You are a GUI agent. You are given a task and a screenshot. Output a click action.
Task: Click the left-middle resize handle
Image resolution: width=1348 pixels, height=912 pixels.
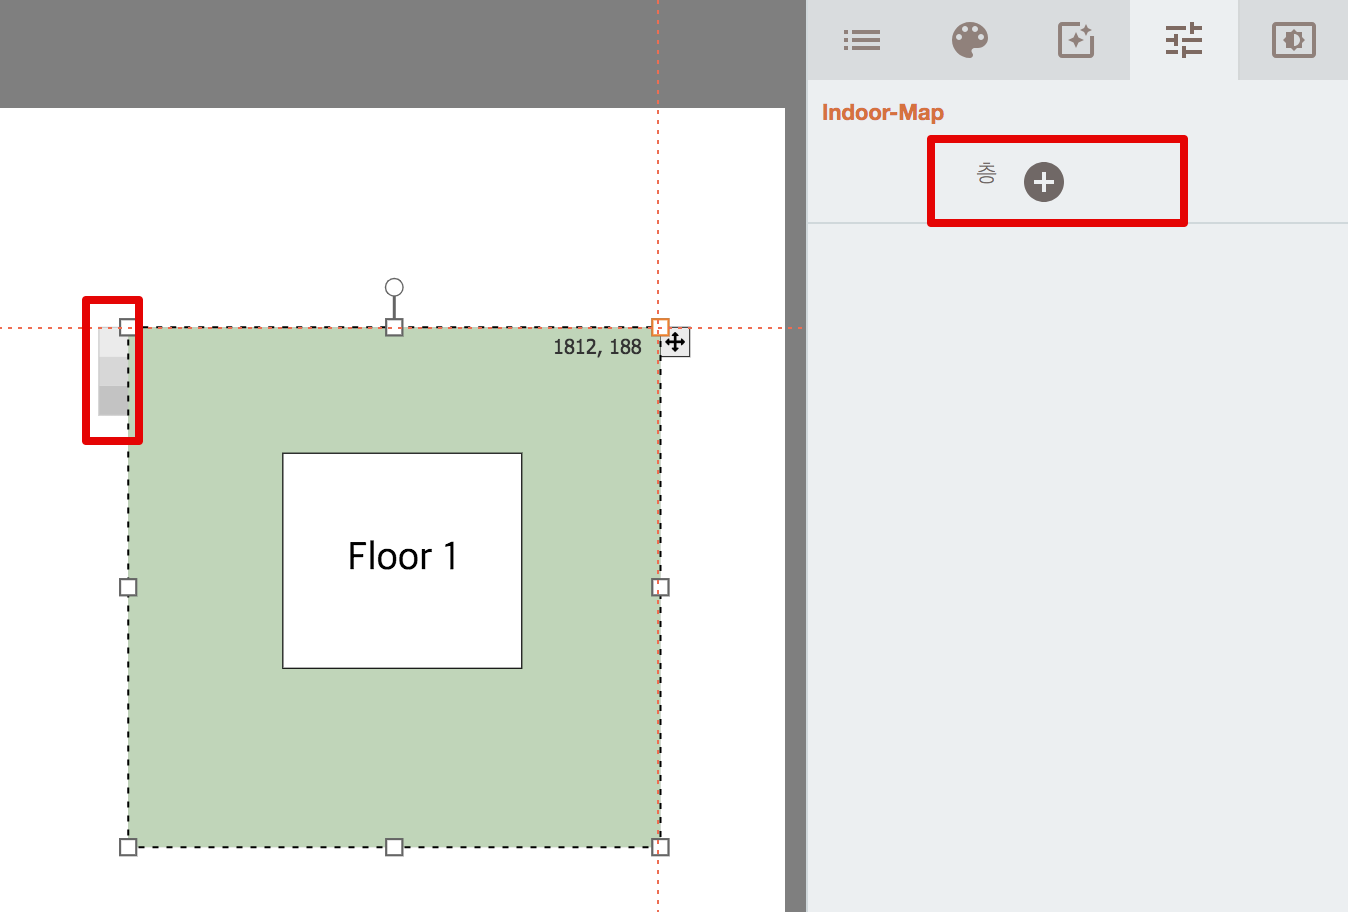pyautogui.click(x=128, y=587)
